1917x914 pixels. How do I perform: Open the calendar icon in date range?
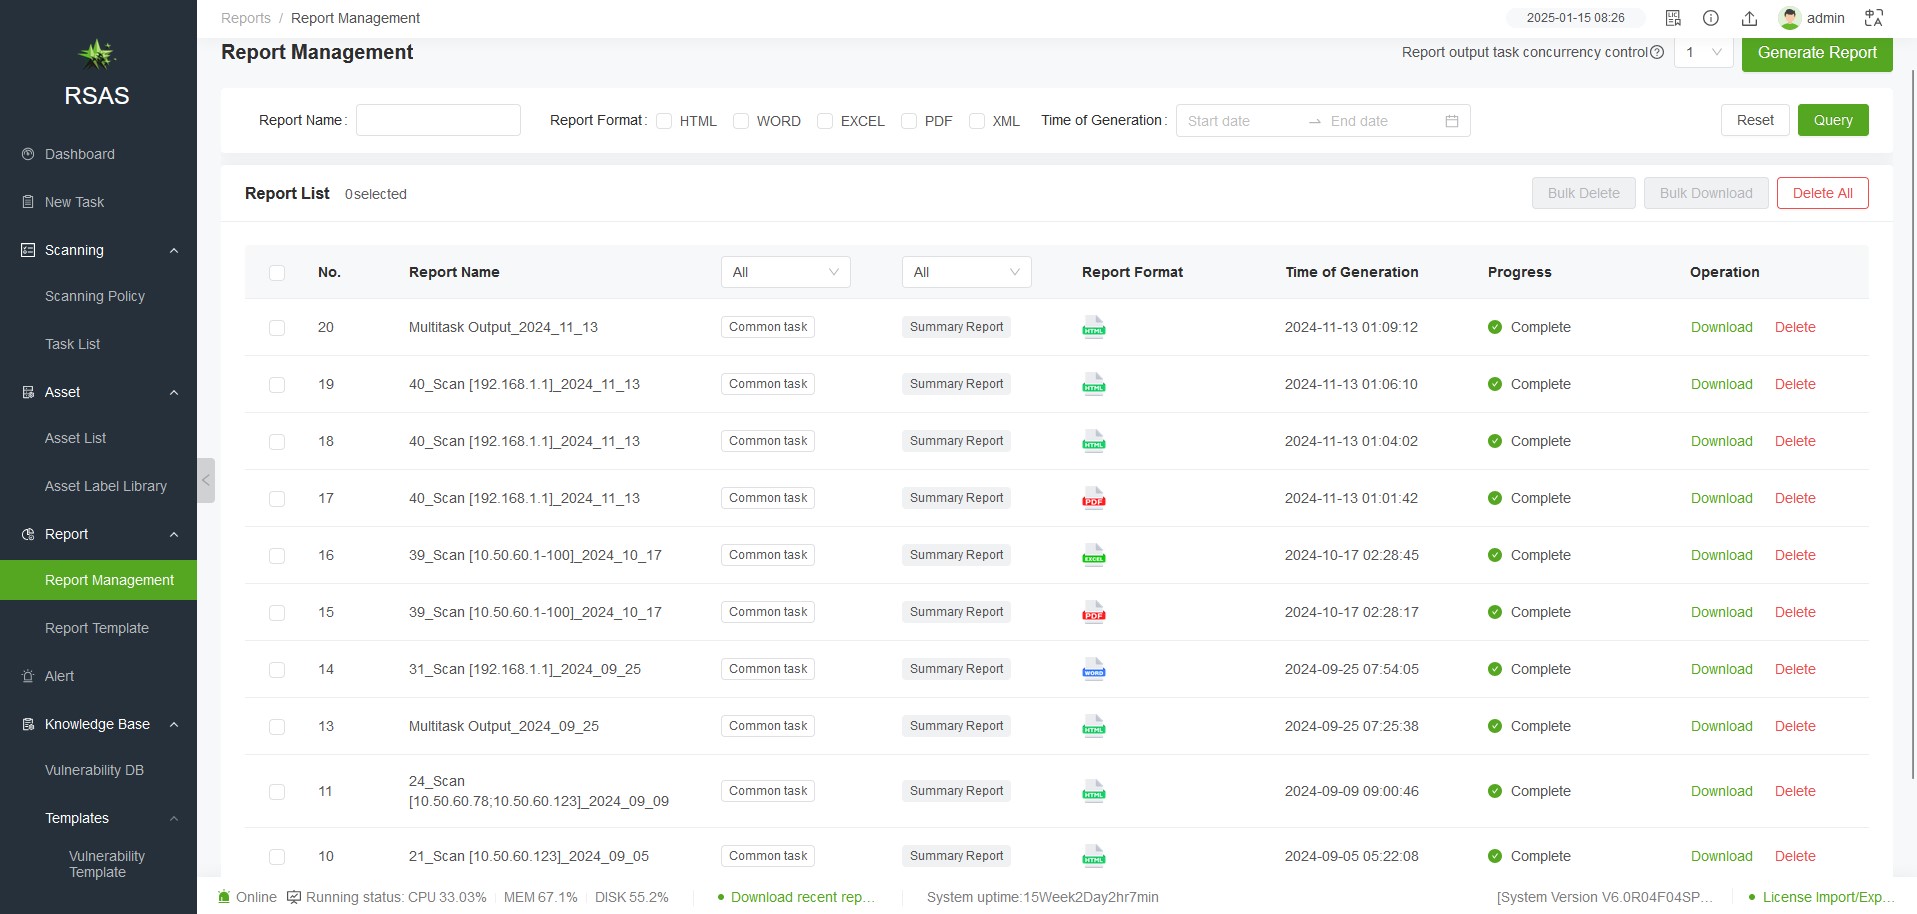[x=1452, y=121]
